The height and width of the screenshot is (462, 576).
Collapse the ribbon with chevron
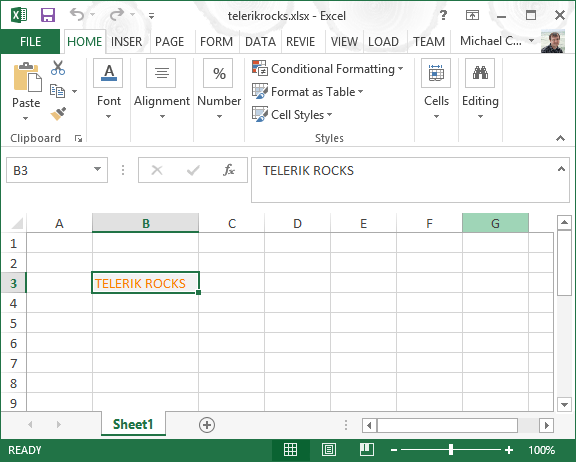tap(560, 138)
